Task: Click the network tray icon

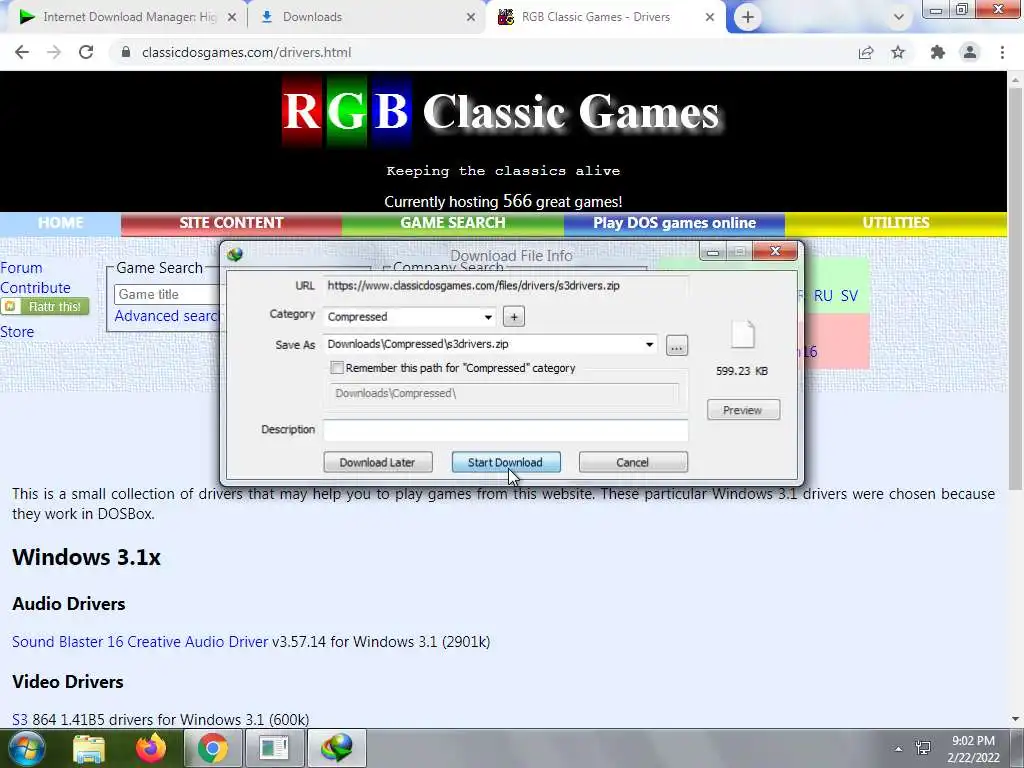Action: 923,748
